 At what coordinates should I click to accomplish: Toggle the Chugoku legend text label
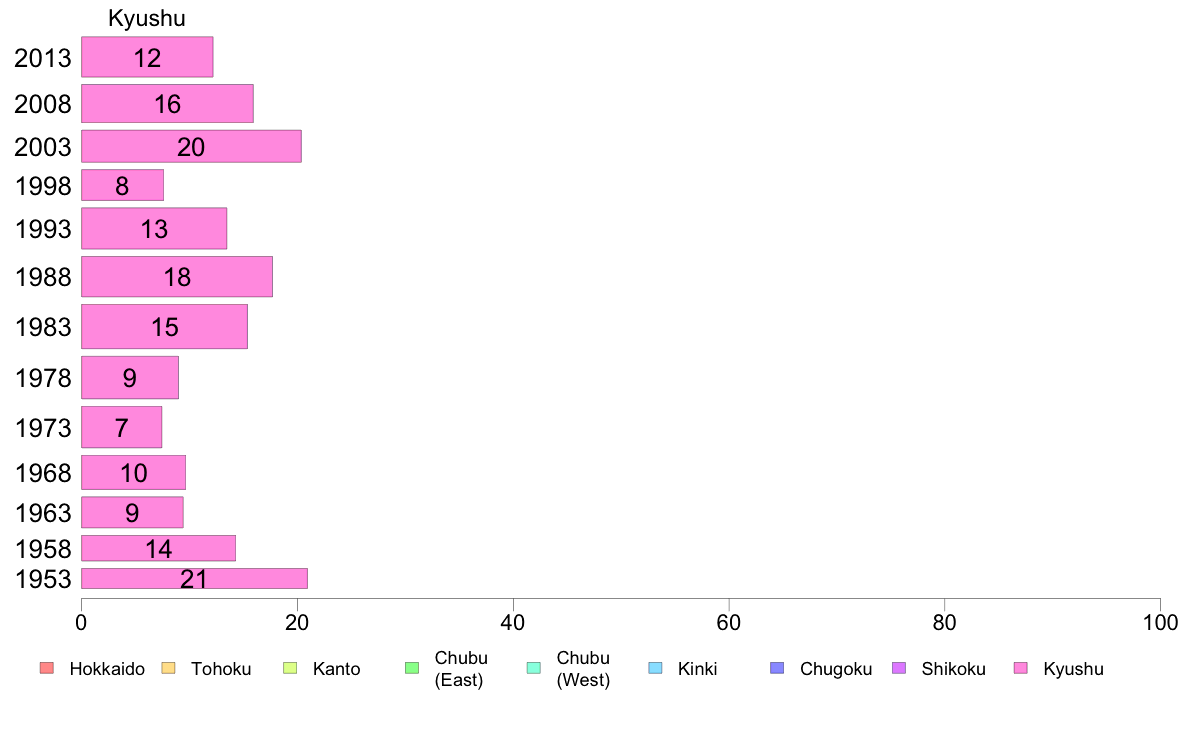(836, 669)
